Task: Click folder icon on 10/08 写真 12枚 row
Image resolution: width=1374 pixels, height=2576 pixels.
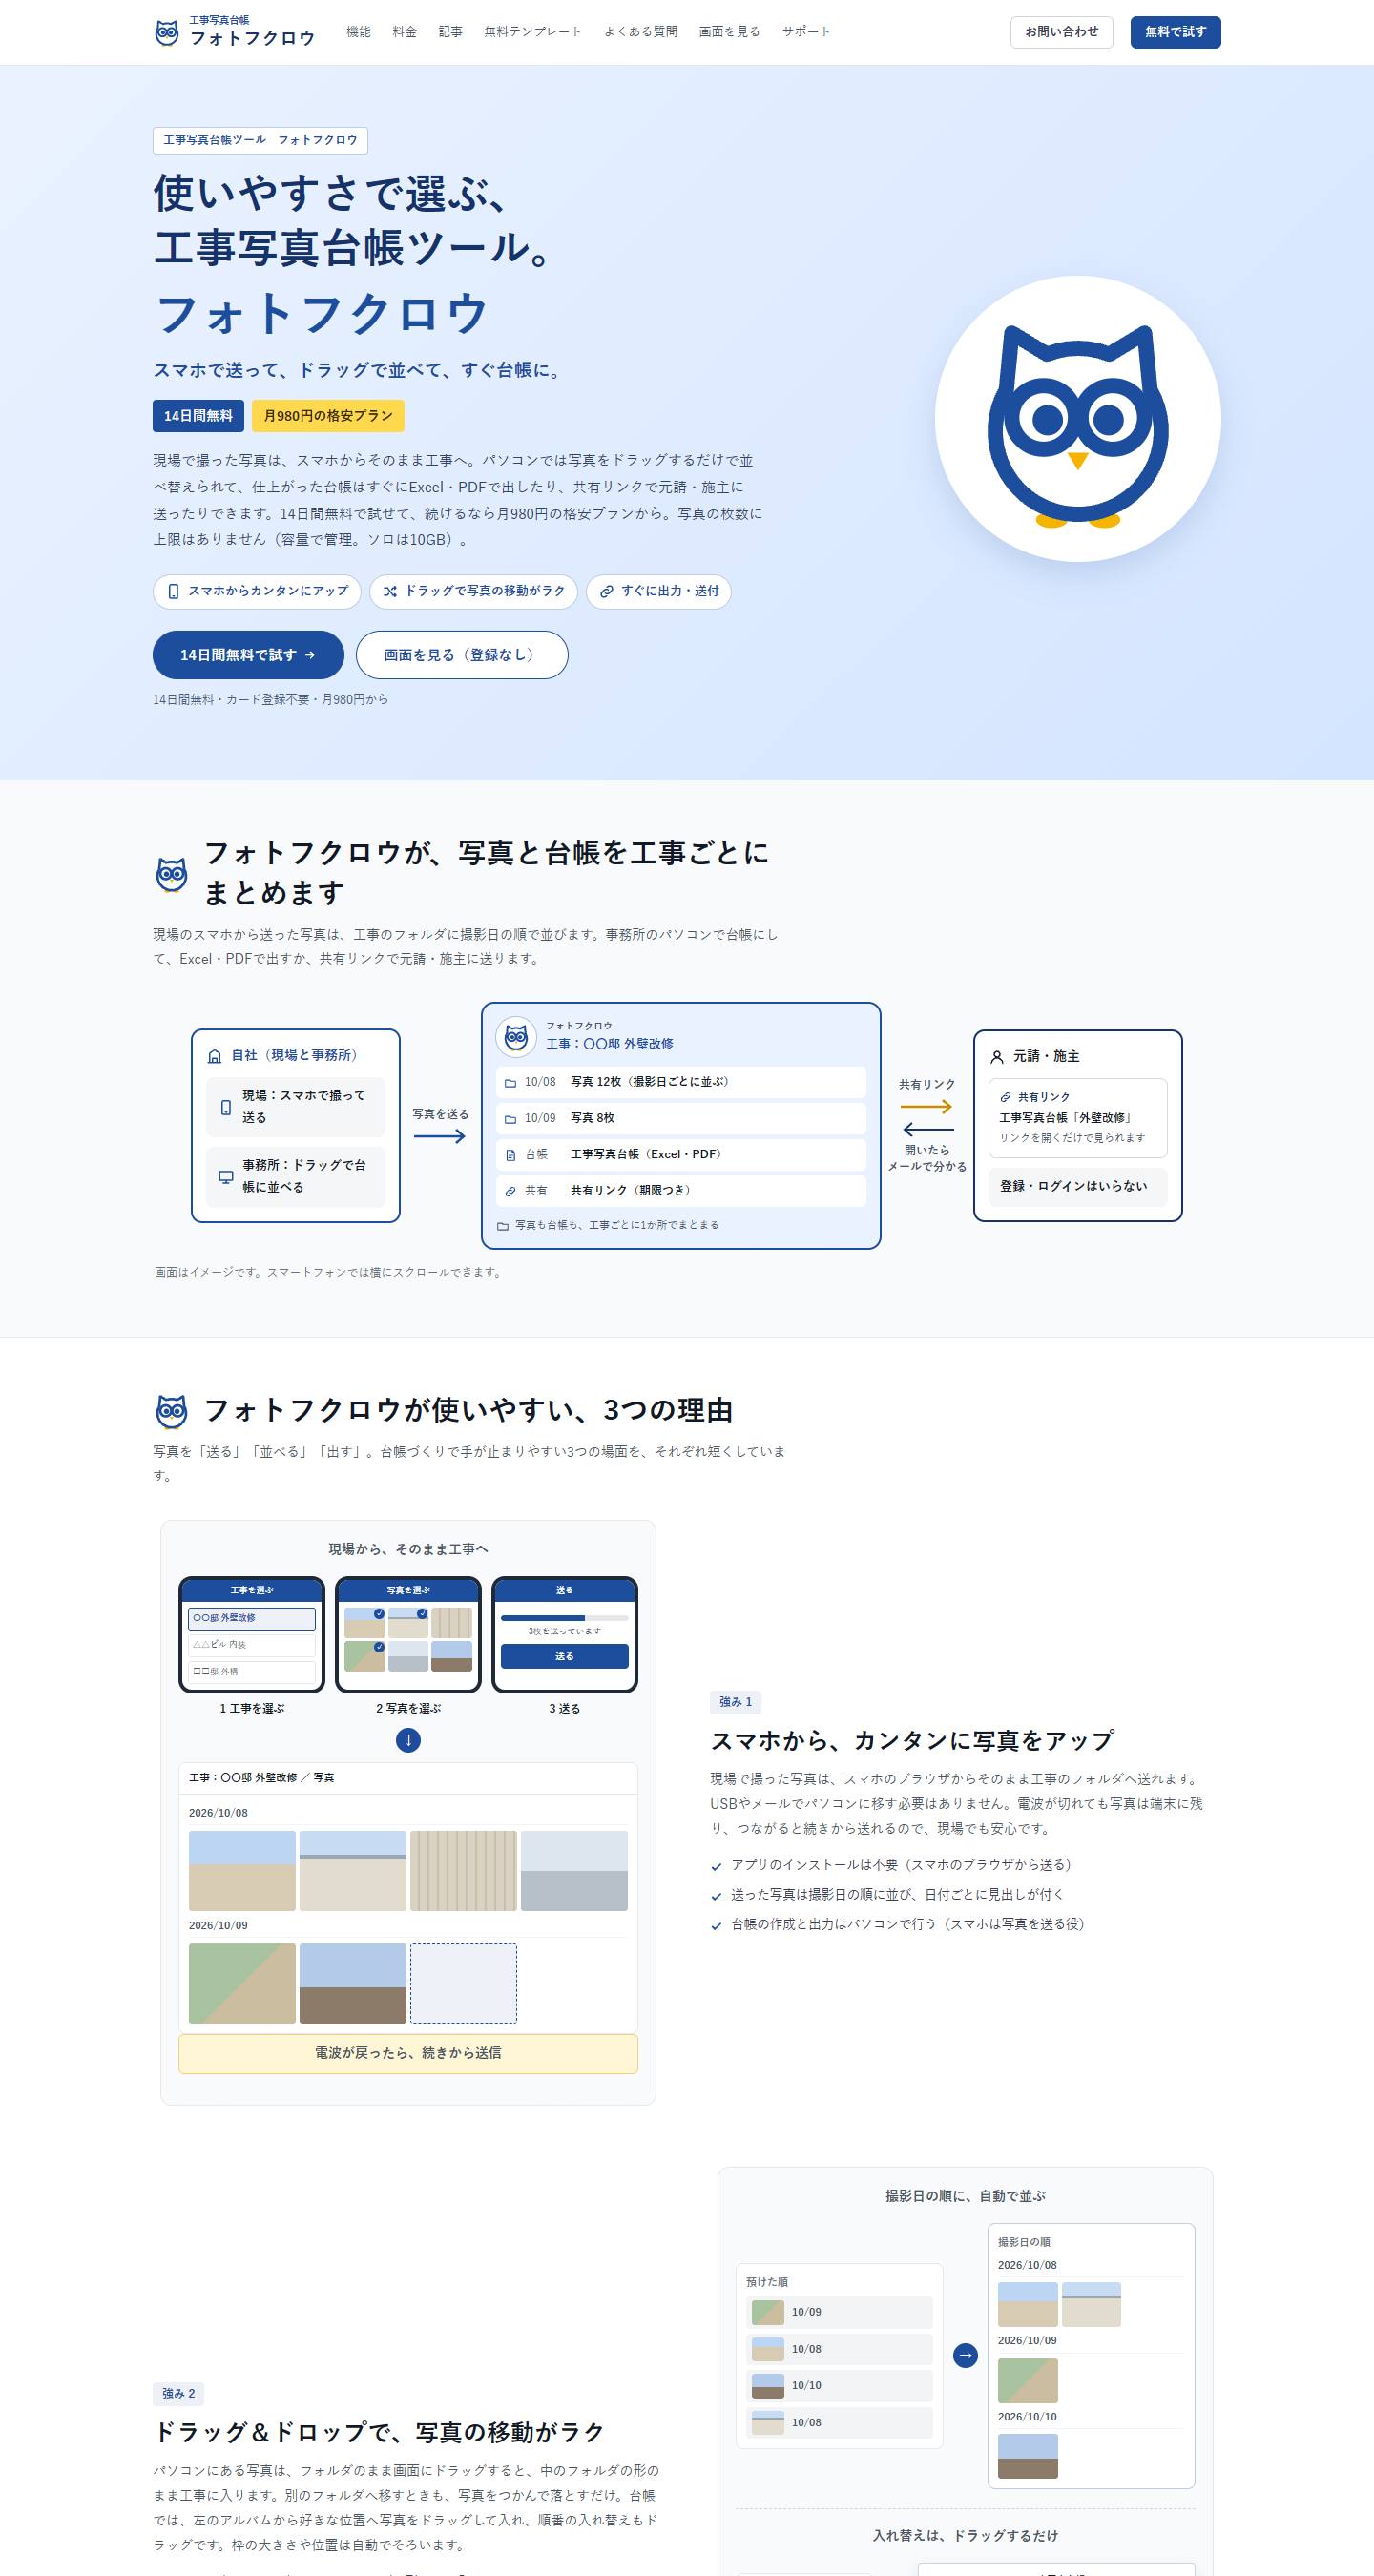Action: tap(510, 1083)
